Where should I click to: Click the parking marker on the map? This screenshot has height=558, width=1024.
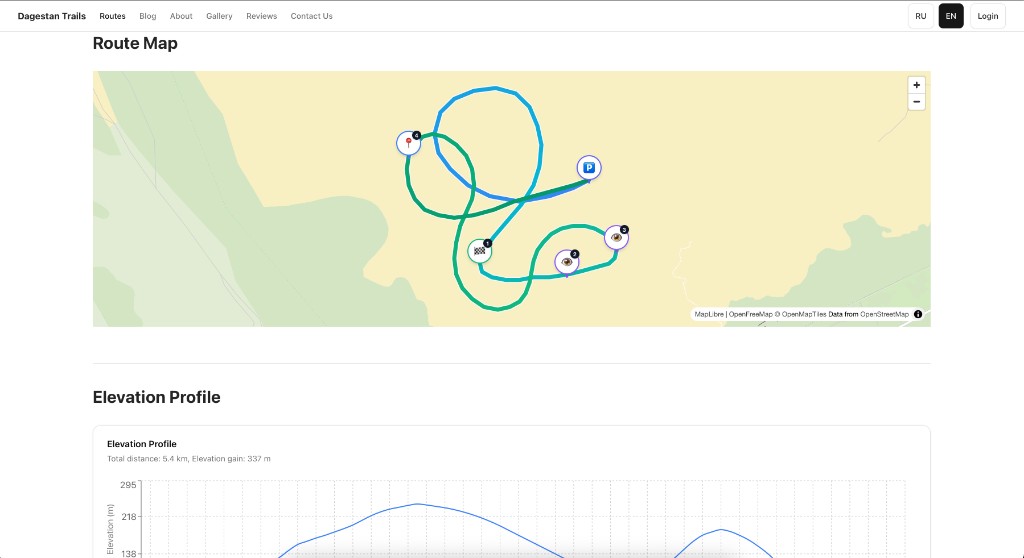click(x=589, y=168)
